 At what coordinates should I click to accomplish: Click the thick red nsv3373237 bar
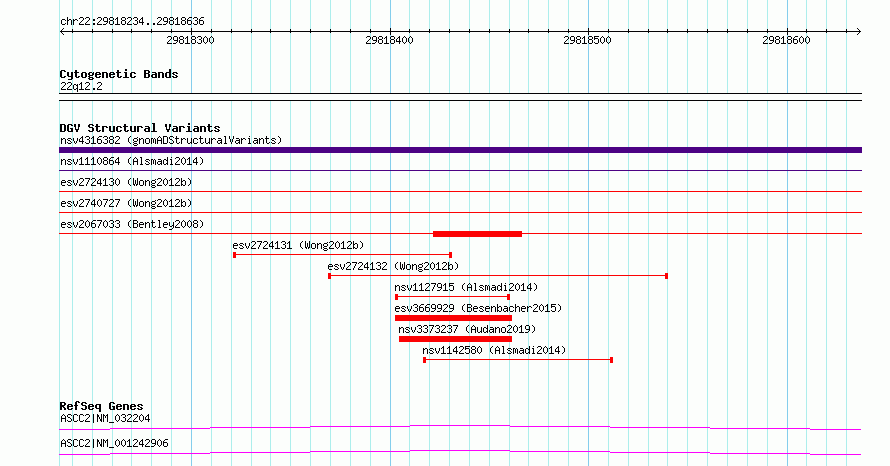(x=455, y=339)
